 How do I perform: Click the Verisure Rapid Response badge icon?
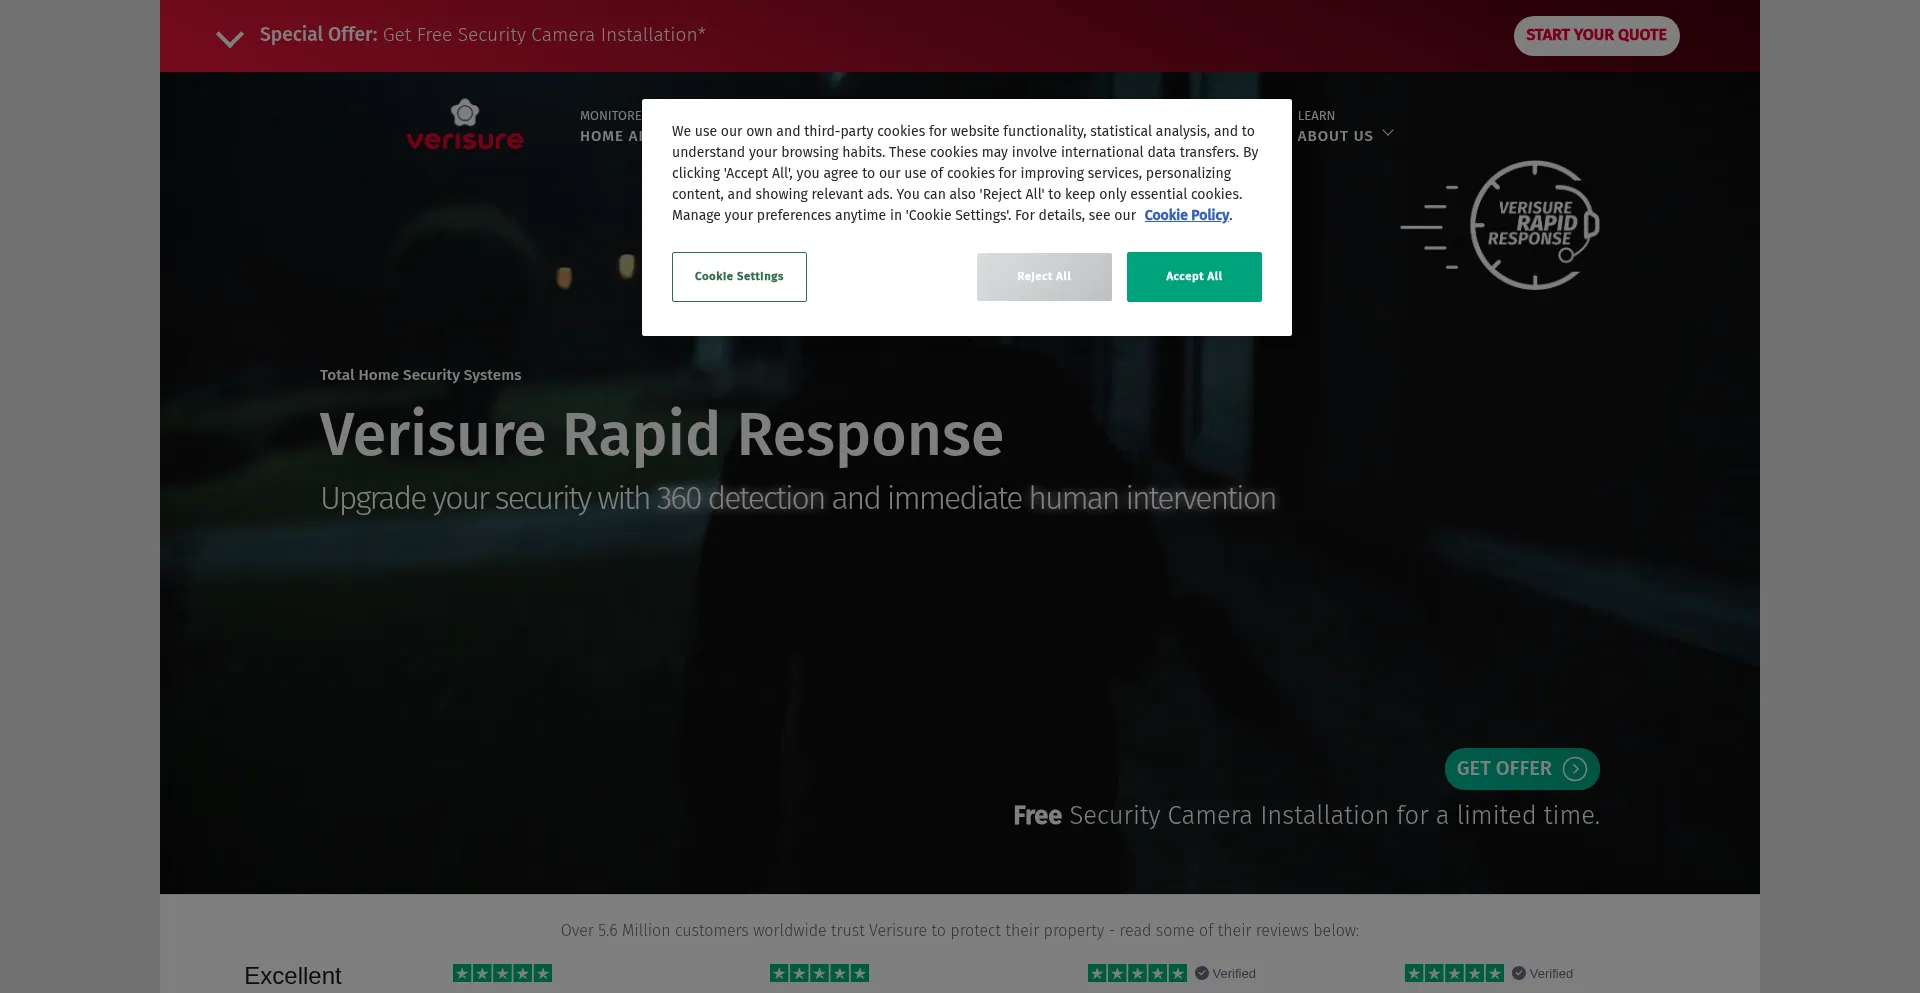(1500, 225)
